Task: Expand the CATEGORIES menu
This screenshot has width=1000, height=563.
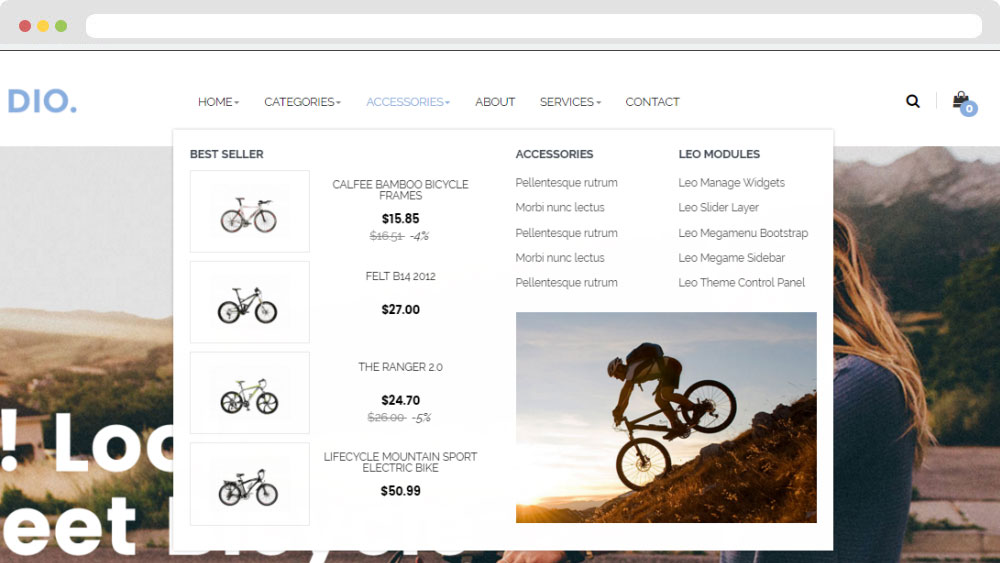Action: tap(302, 102)
